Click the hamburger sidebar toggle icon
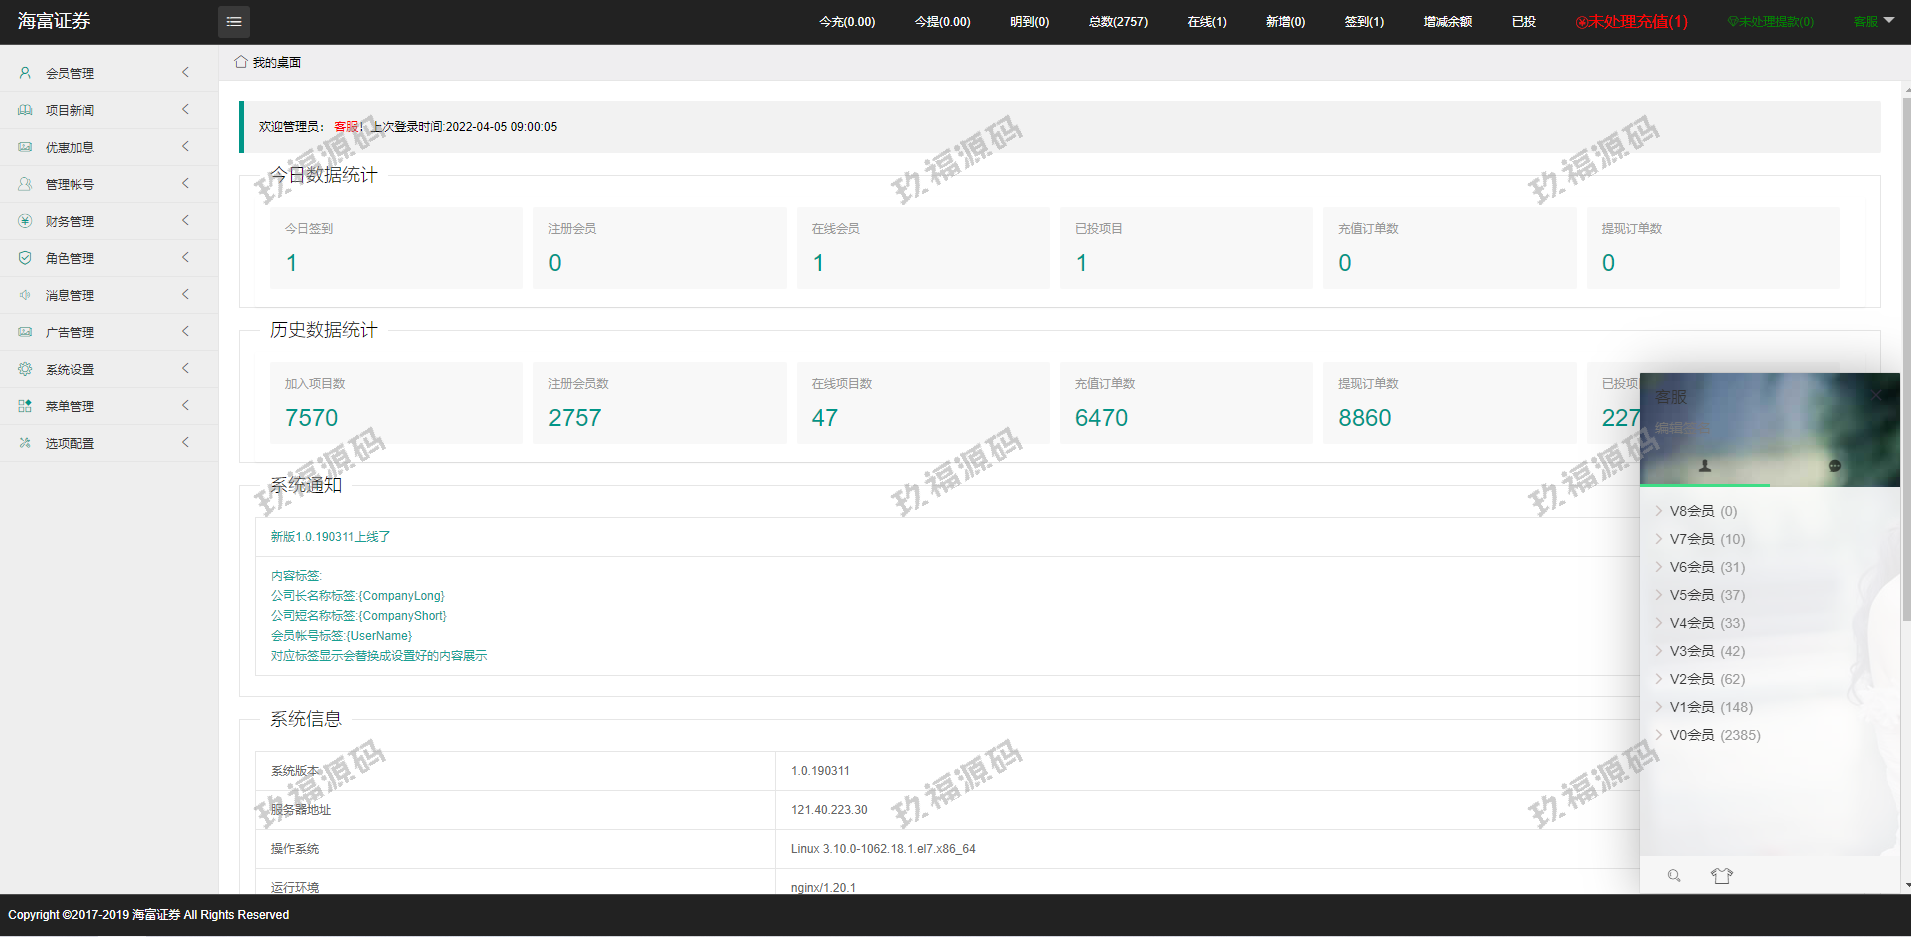Screen dimensions: 1911x937 click(x=234, y=22)
